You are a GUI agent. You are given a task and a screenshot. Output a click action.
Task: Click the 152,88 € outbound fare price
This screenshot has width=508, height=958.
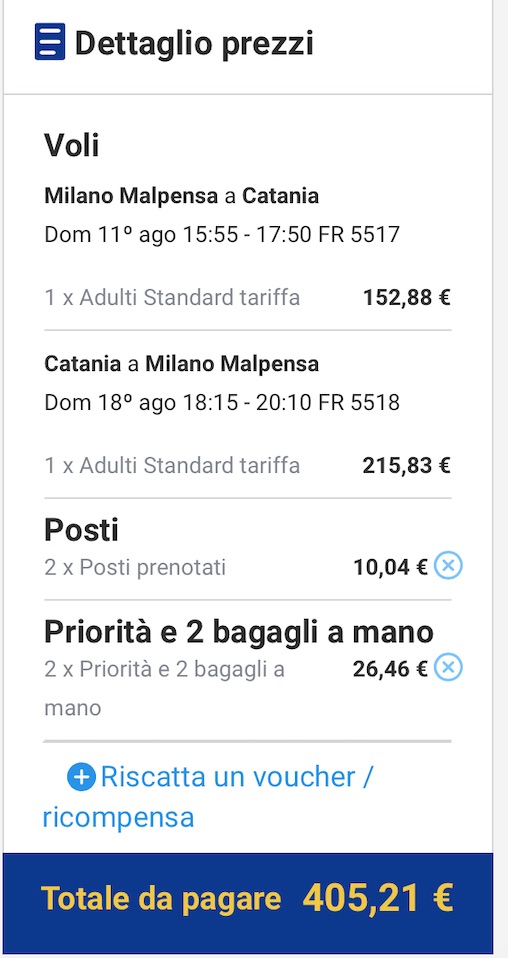pos(407,298)
